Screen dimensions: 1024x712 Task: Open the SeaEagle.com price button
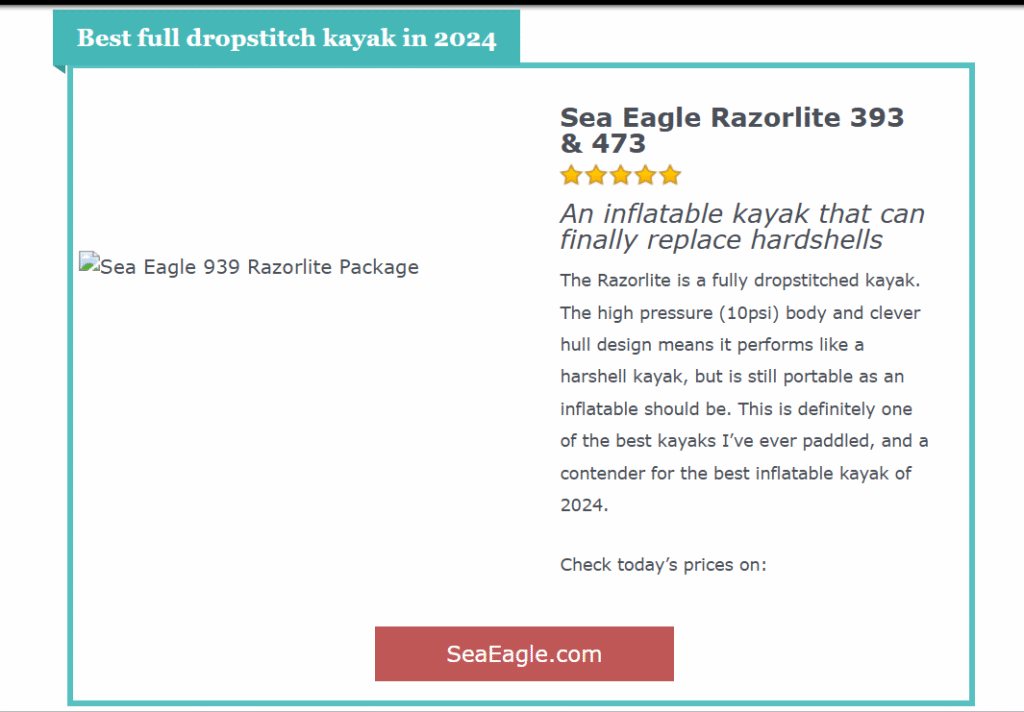tap(524, 654)
